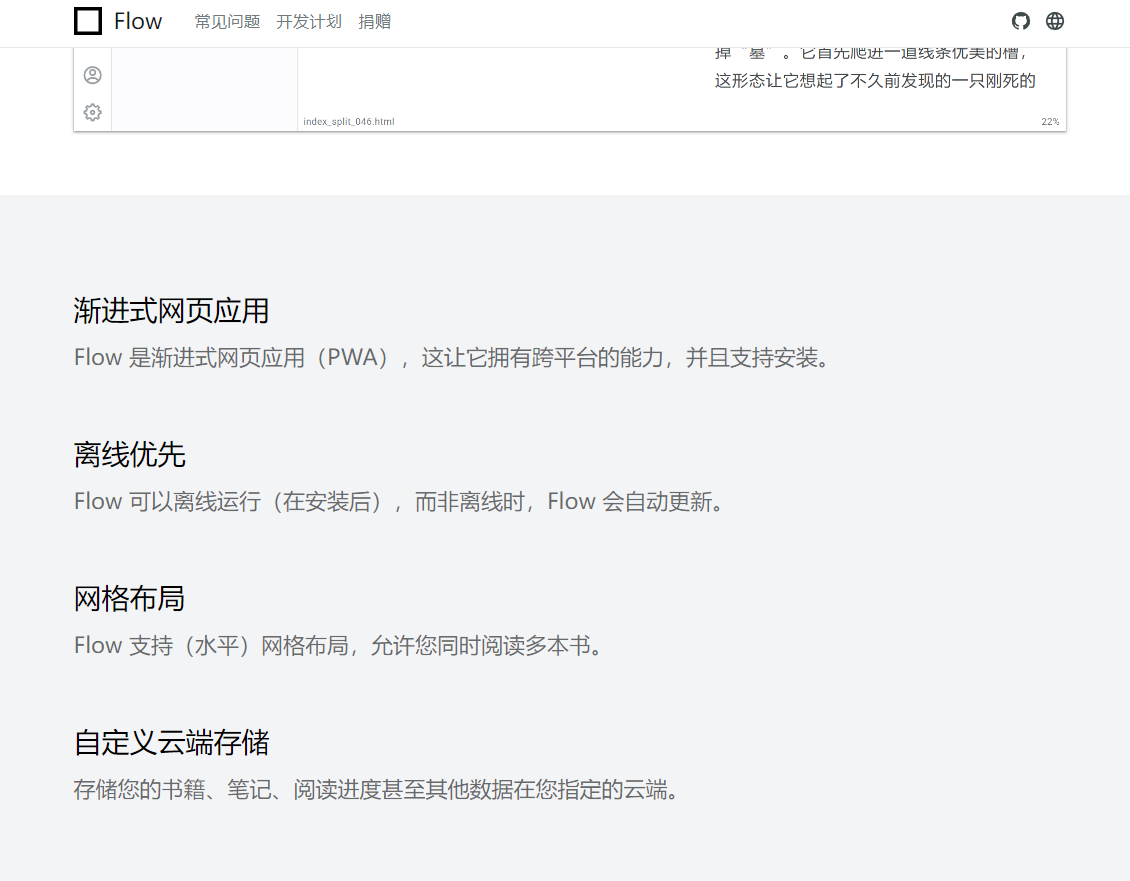Go to the 开发计划 page

(x=309, y=22)
